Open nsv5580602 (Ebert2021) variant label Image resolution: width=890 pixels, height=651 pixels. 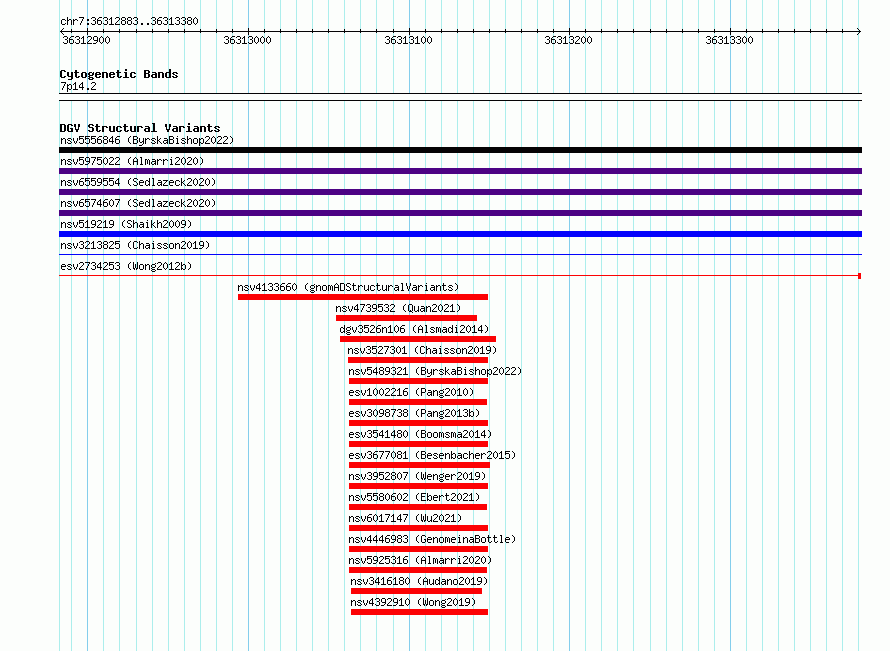(x=414, y=497)
